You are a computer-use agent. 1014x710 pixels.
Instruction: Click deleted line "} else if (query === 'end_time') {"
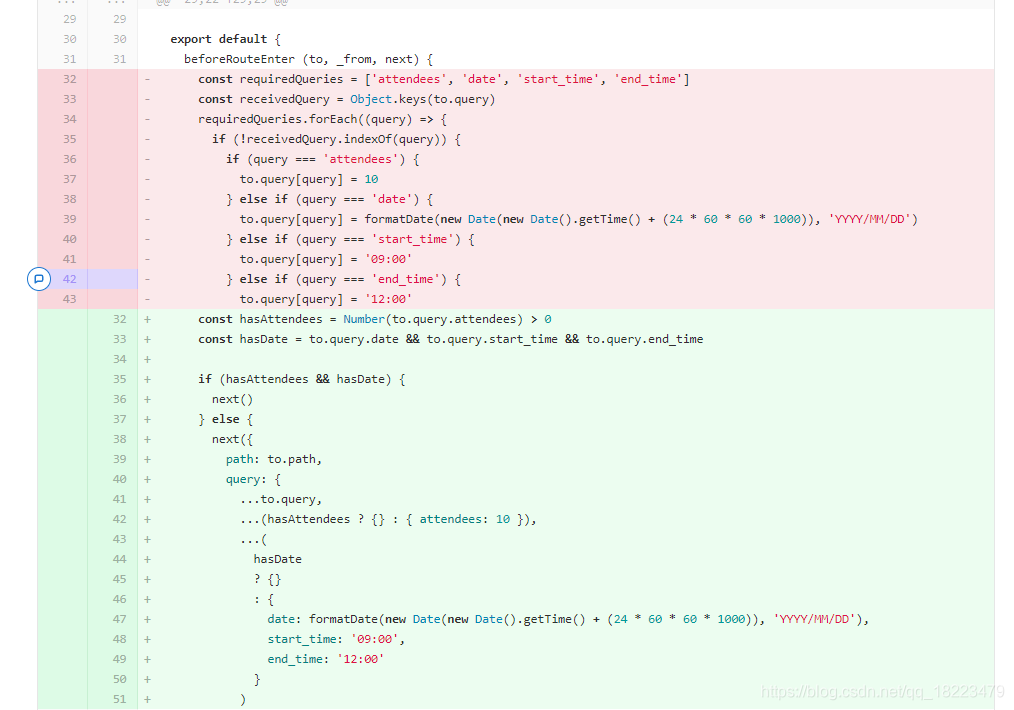pyautogui.click(x=343, y=279)
